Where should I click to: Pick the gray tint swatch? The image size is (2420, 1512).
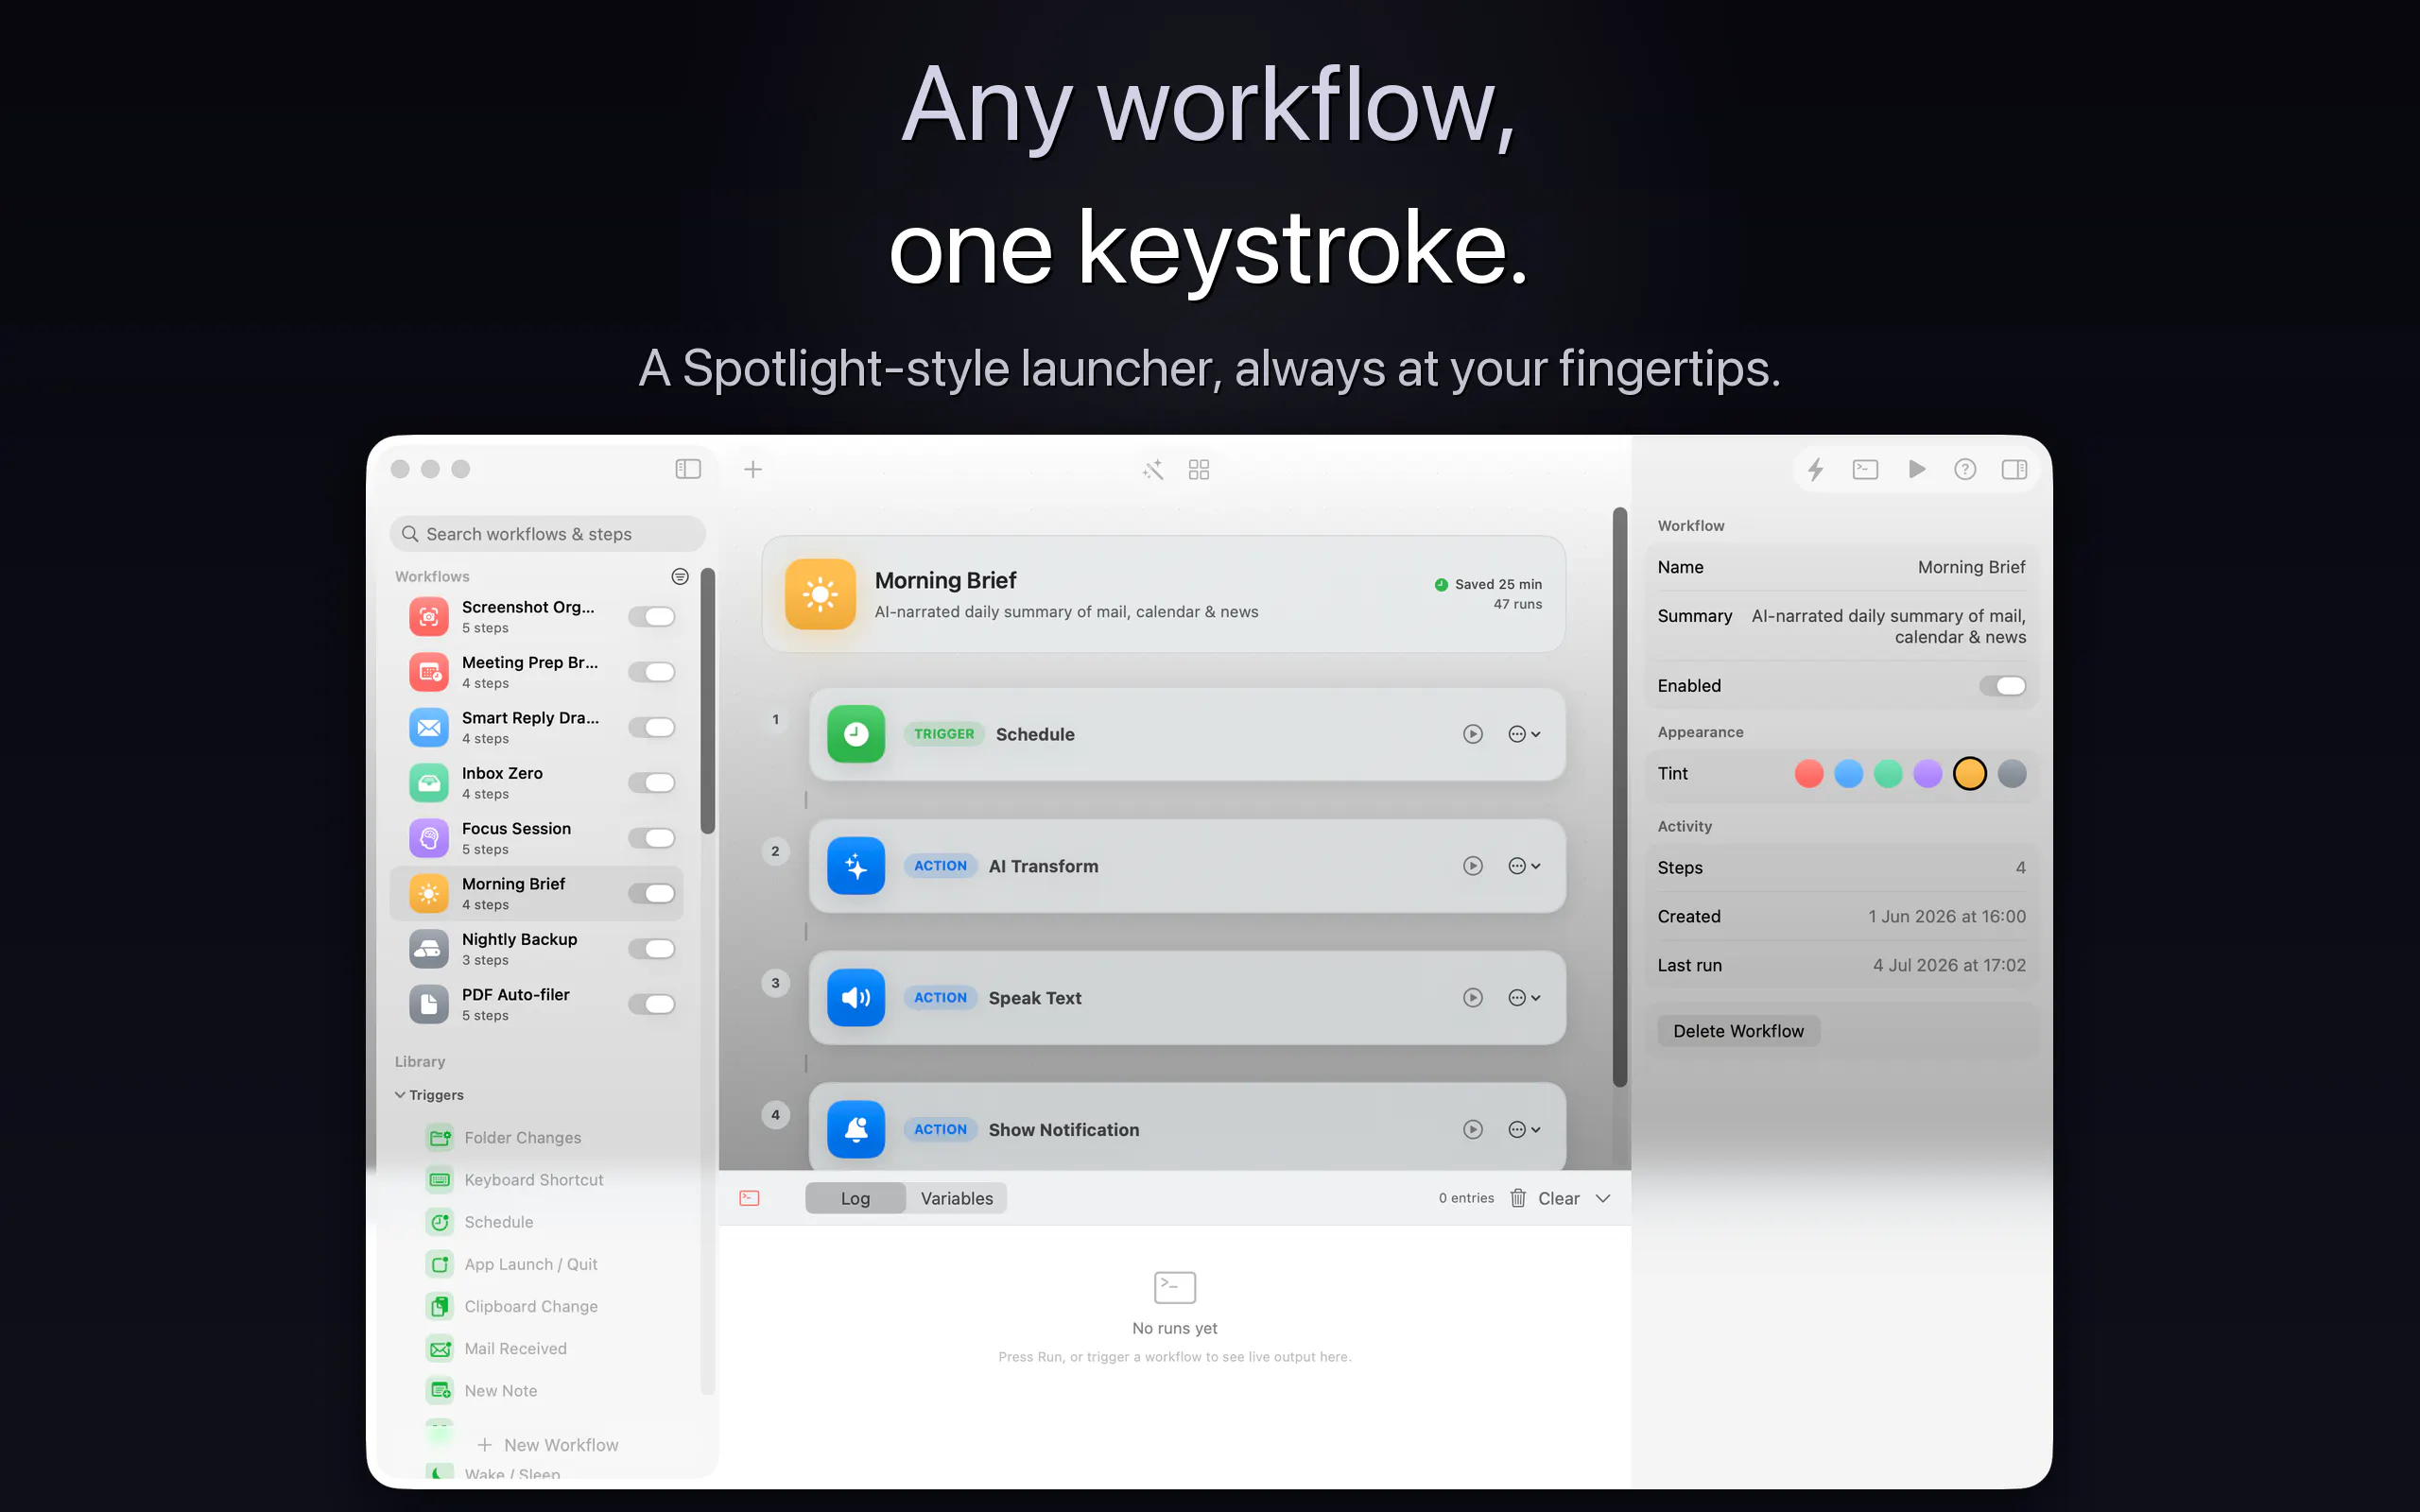[x=2012, y=773]
